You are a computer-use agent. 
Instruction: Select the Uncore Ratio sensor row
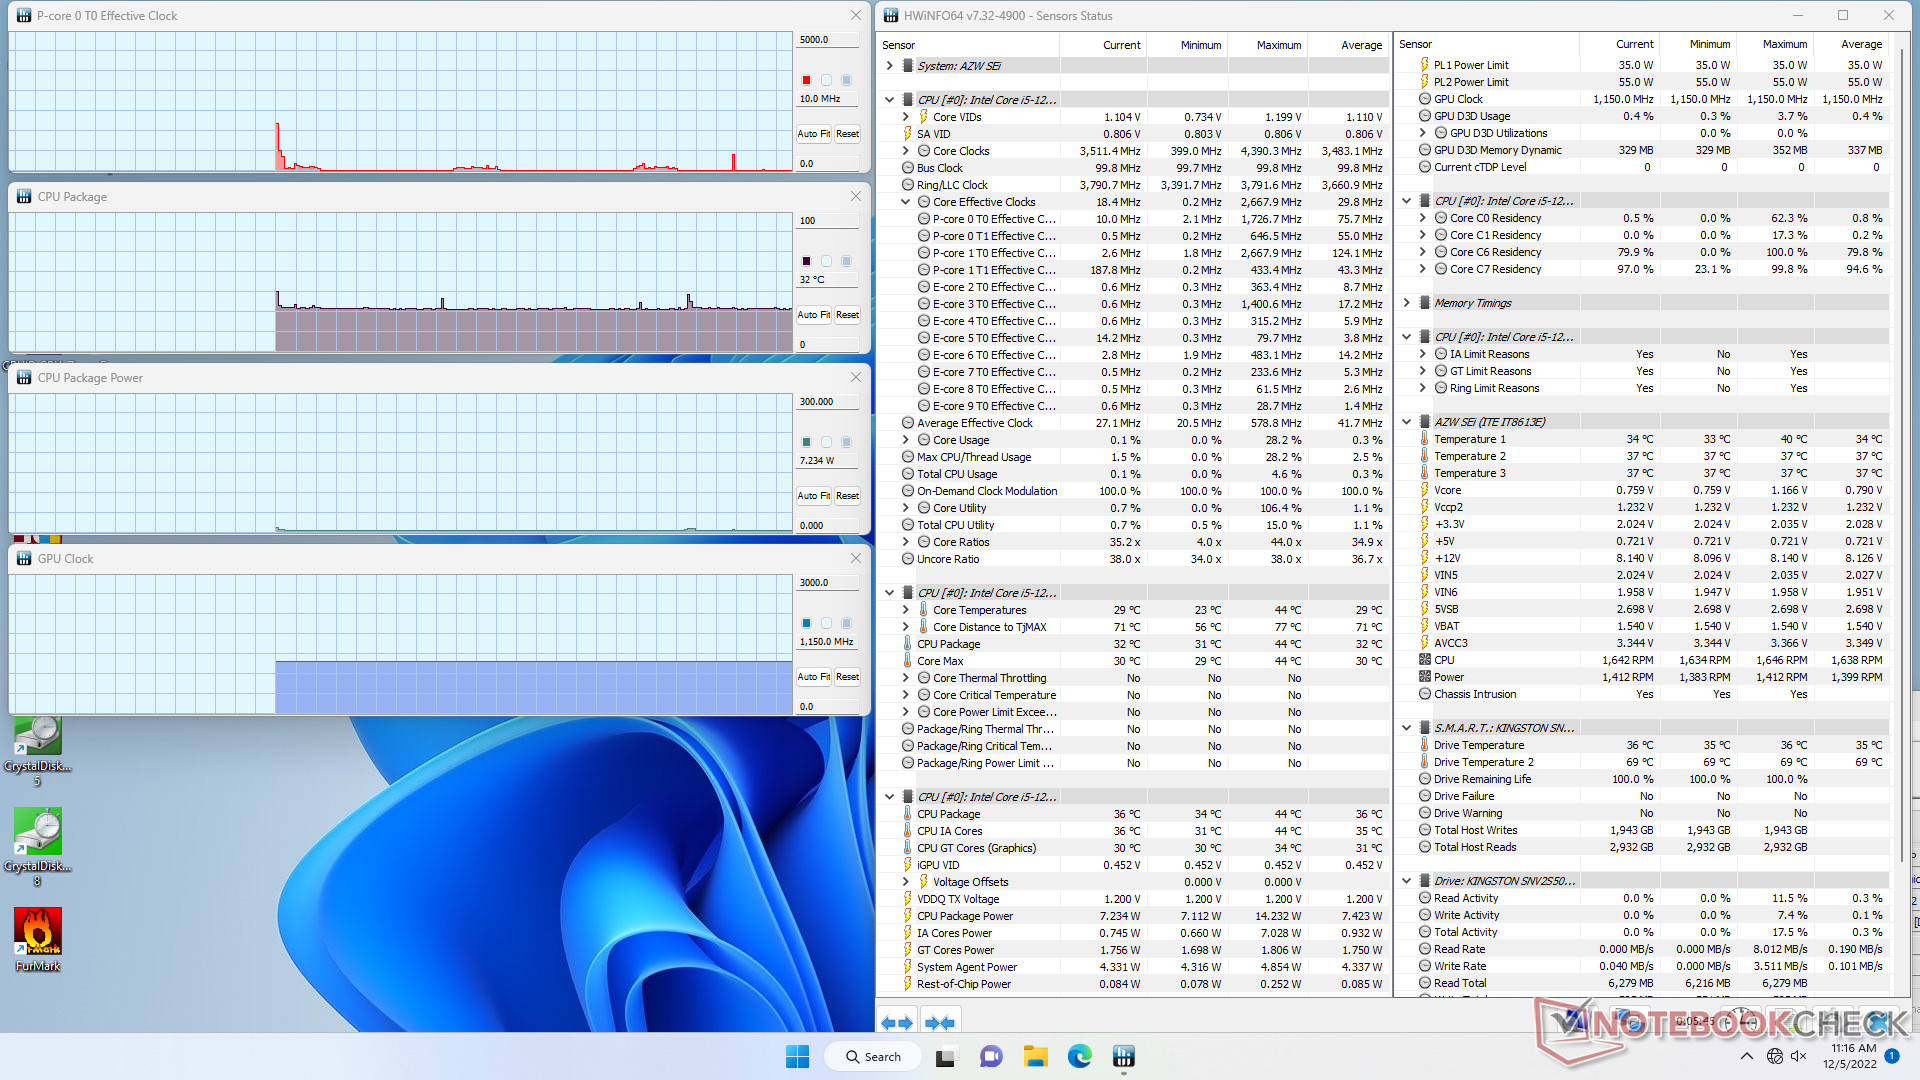tap(1133, 559)
